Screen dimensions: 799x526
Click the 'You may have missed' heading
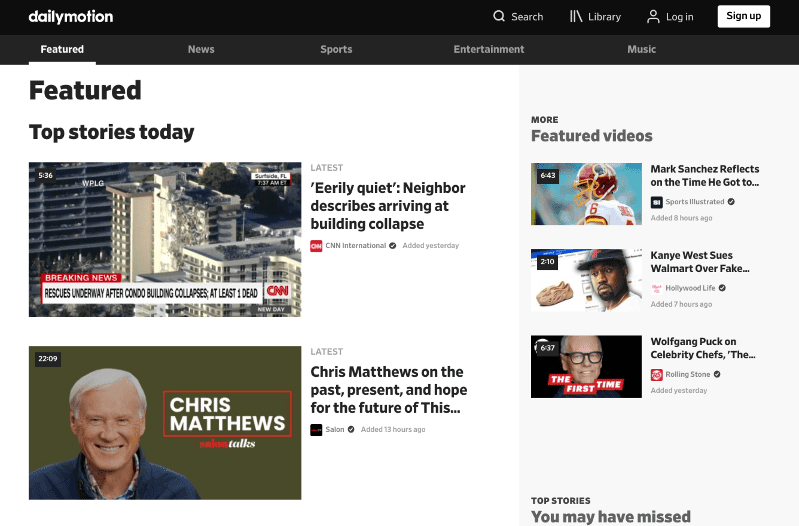pyautogui.click(x=610, y=517)
